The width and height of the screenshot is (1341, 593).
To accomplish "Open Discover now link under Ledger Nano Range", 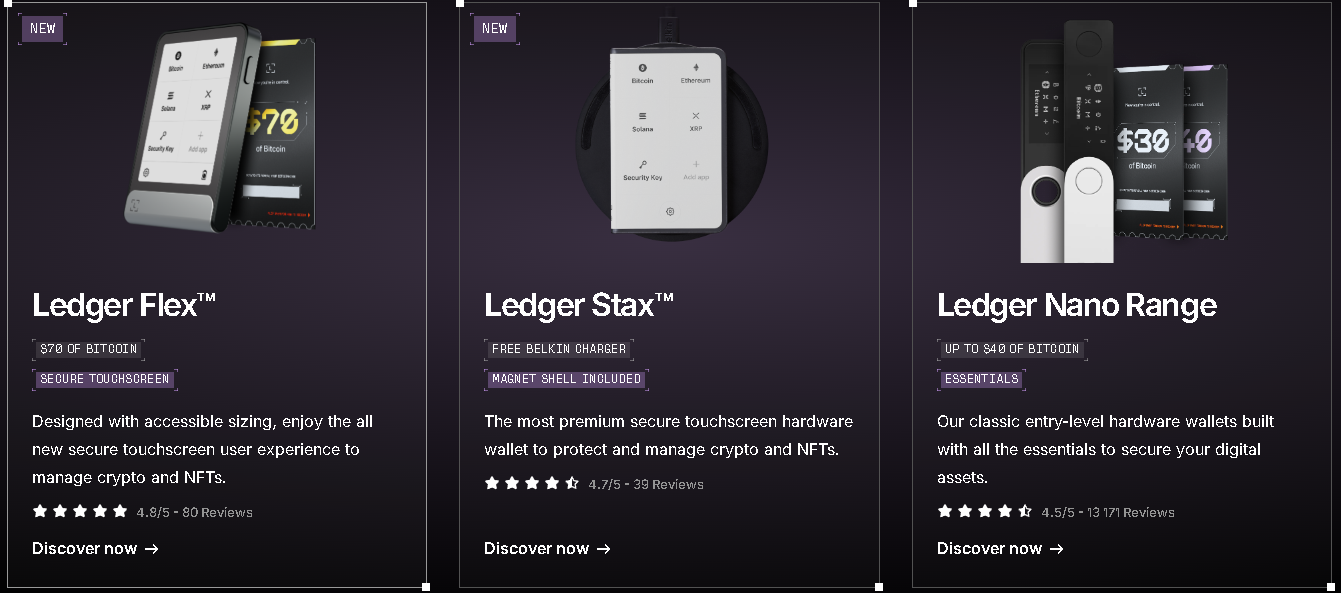I will [x=1000, y=548].
